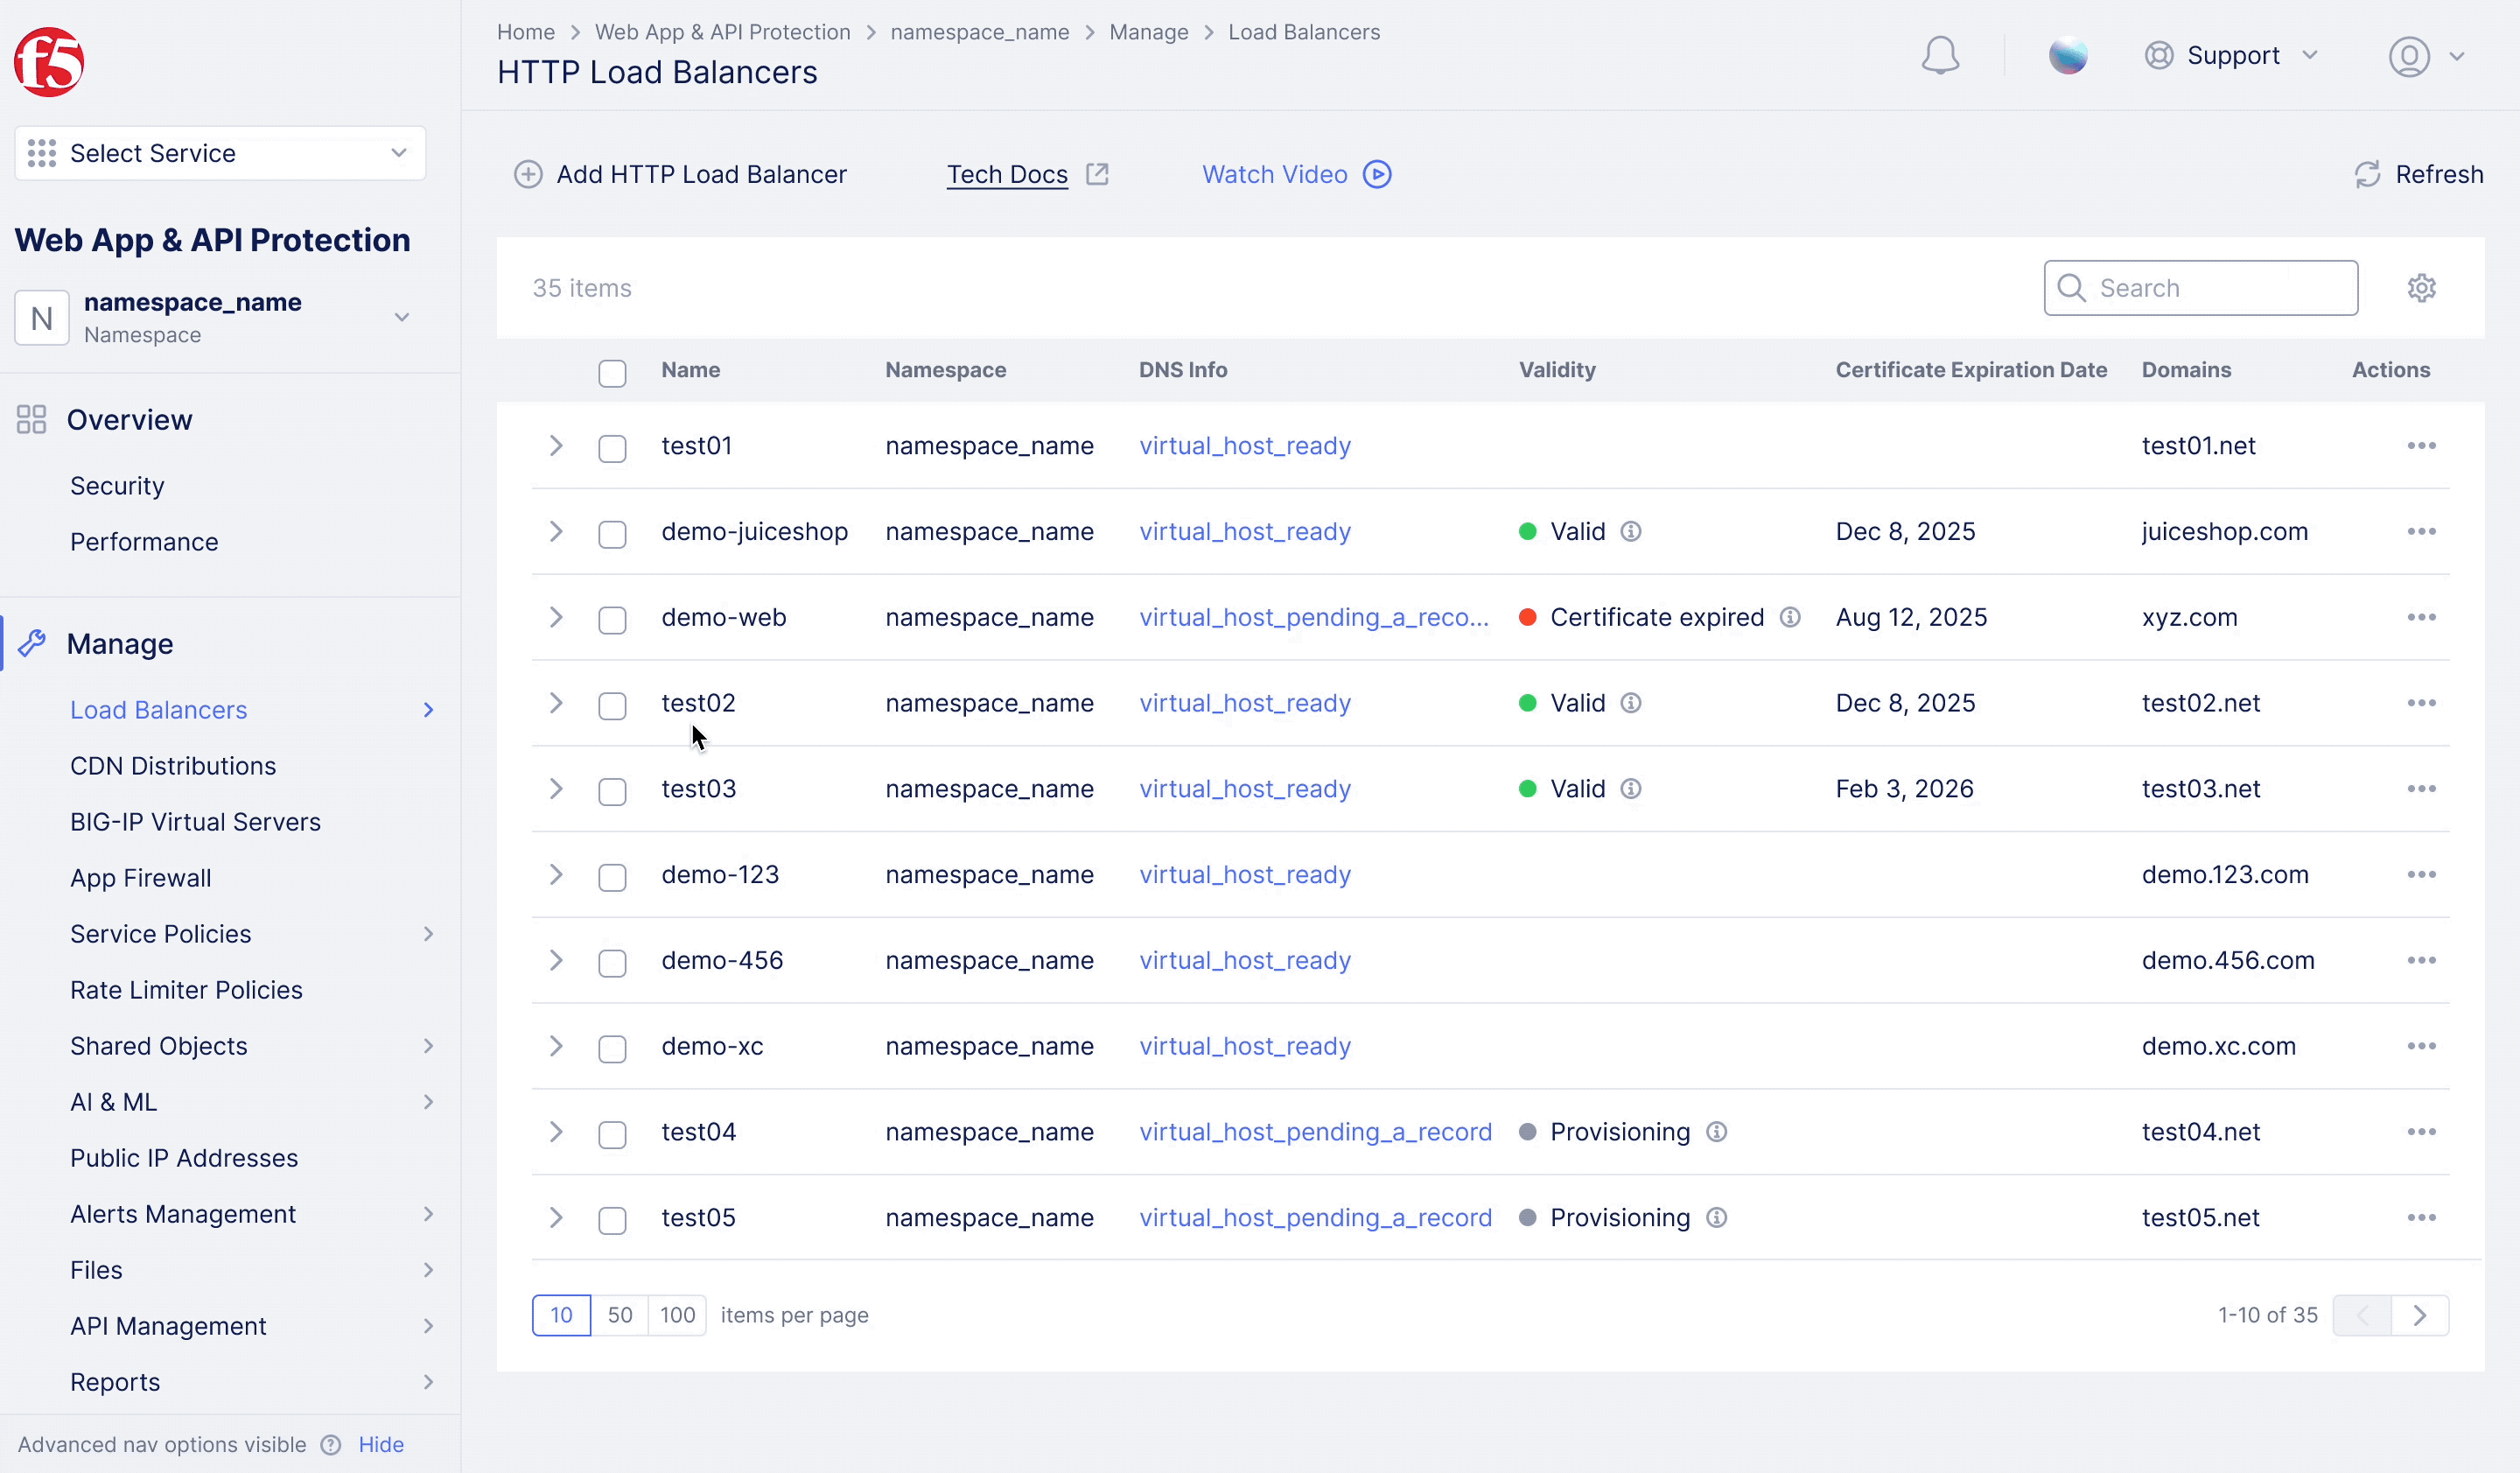This screenshot has height=1473, width=2520.
Task: Click info icon next to Certificate expired
Action: [1790, 617]
